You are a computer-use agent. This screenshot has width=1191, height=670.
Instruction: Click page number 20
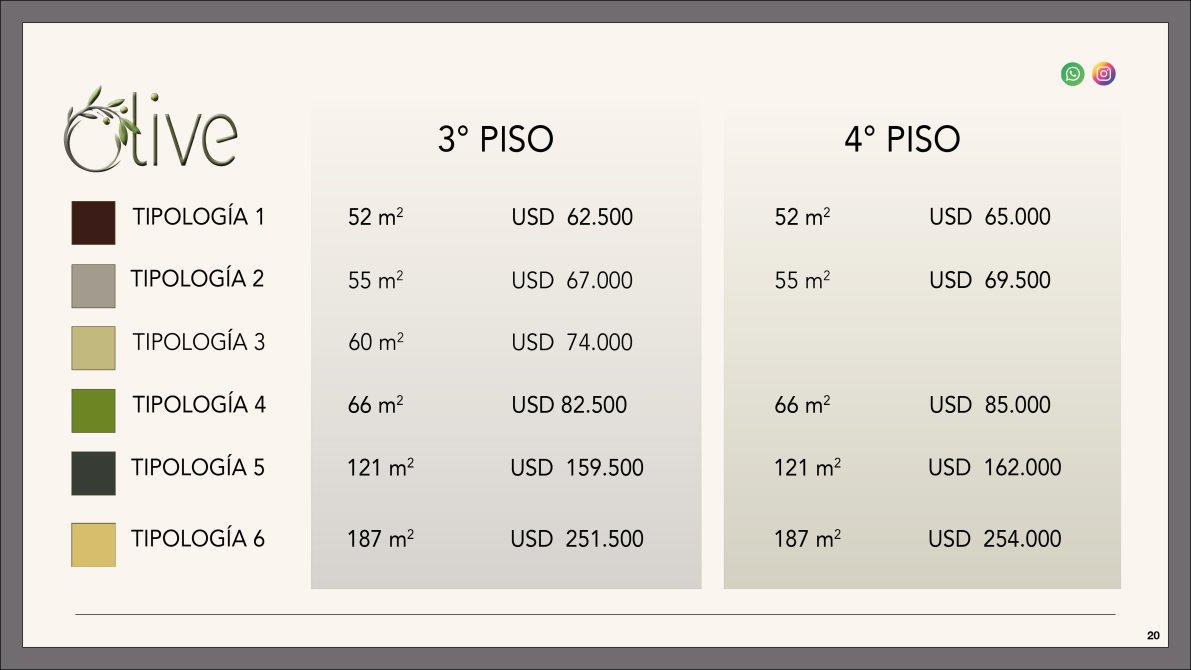(1153, 635)
